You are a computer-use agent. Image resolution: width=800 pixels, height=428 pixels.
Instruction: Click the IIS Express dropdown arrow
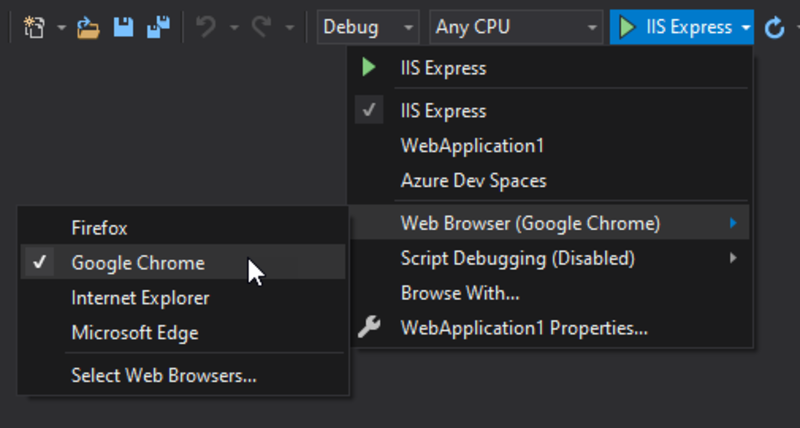tap(746, 27)
